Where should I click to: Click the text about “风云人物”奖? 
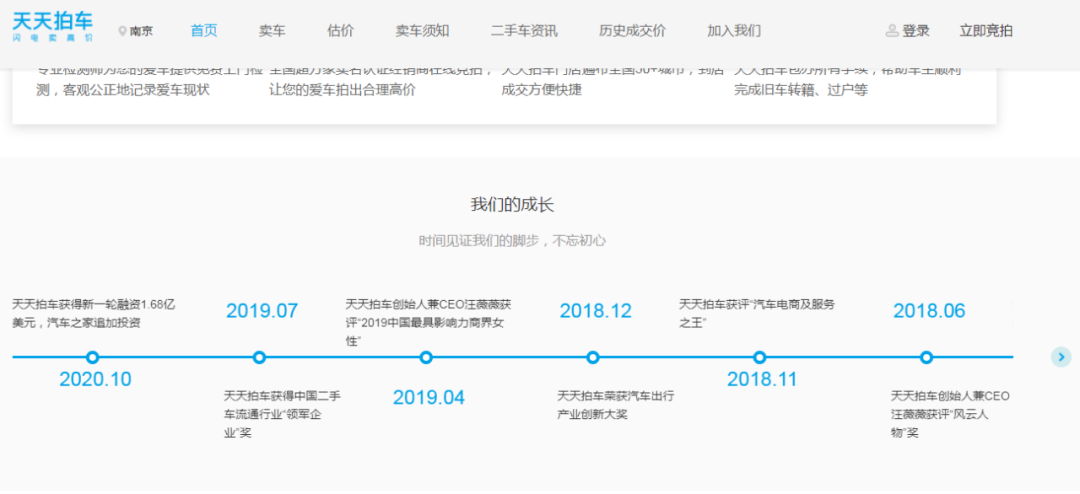(x=951, y=415)
